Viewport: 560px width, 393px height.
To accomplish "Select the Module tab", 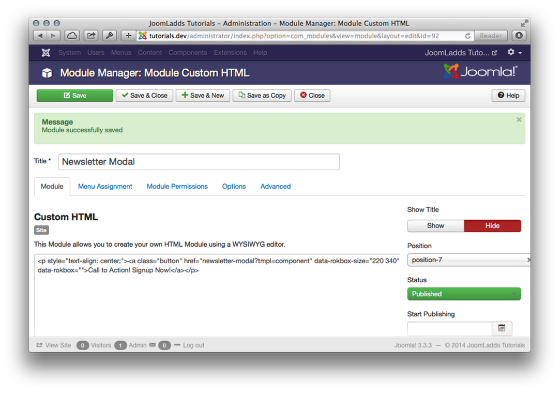I will tap(52, 186).
